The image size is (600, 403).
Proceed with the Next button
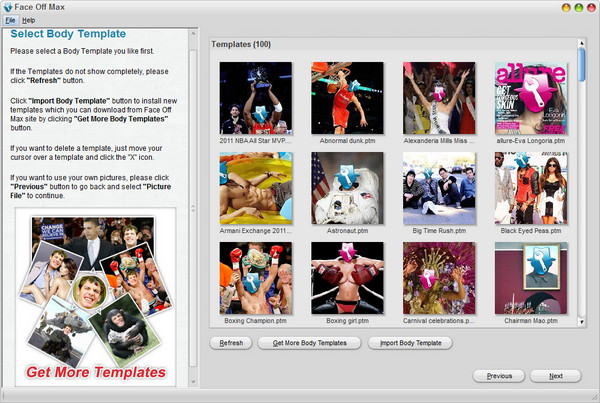coord(555,376)
